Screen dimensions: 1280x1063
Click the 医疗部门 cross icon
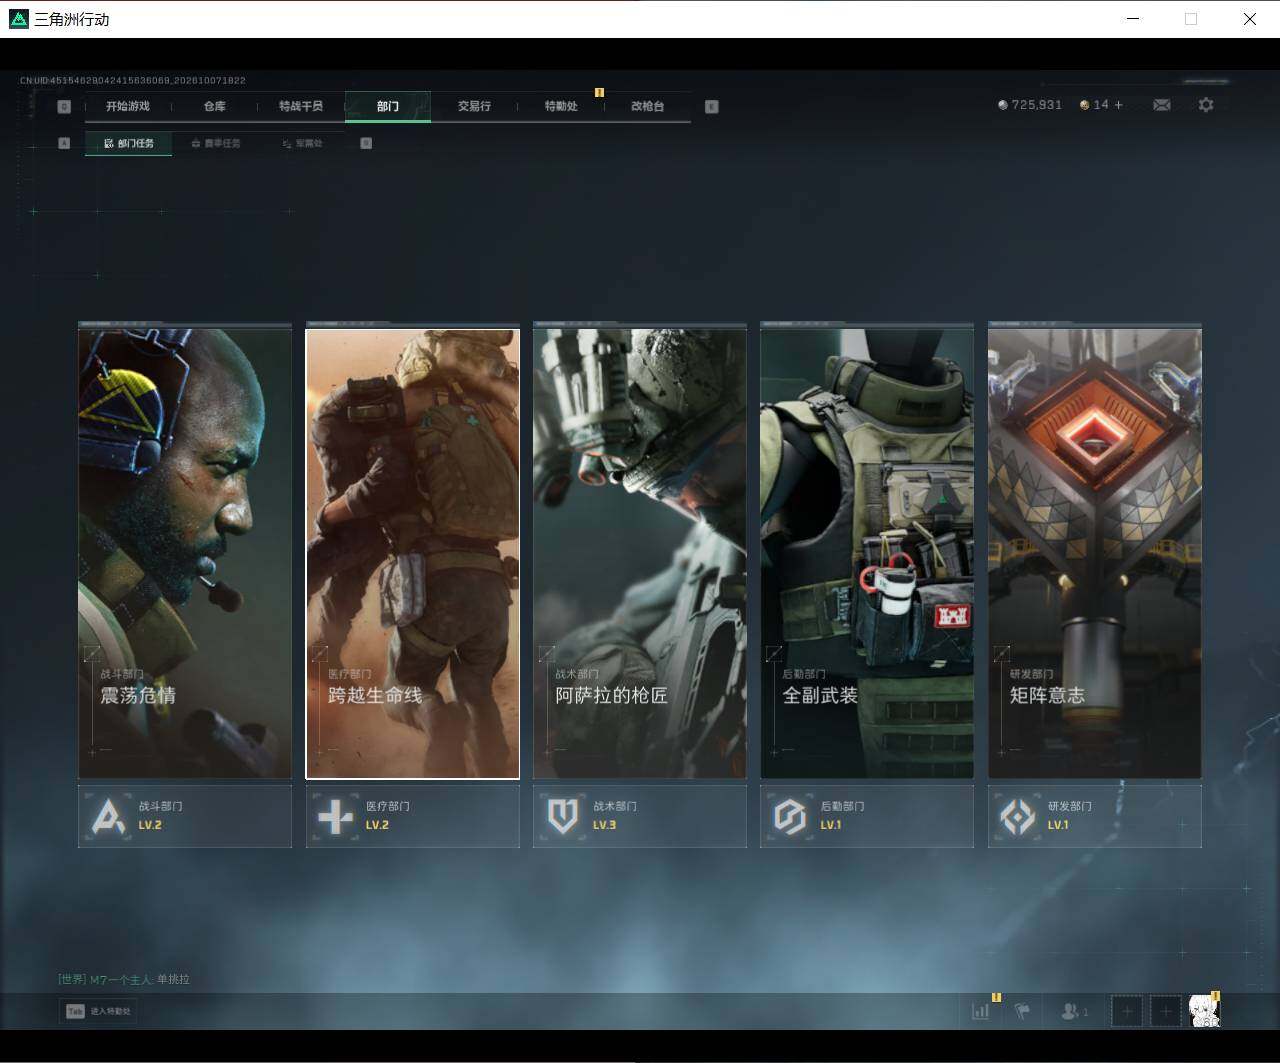coord(335,817)
